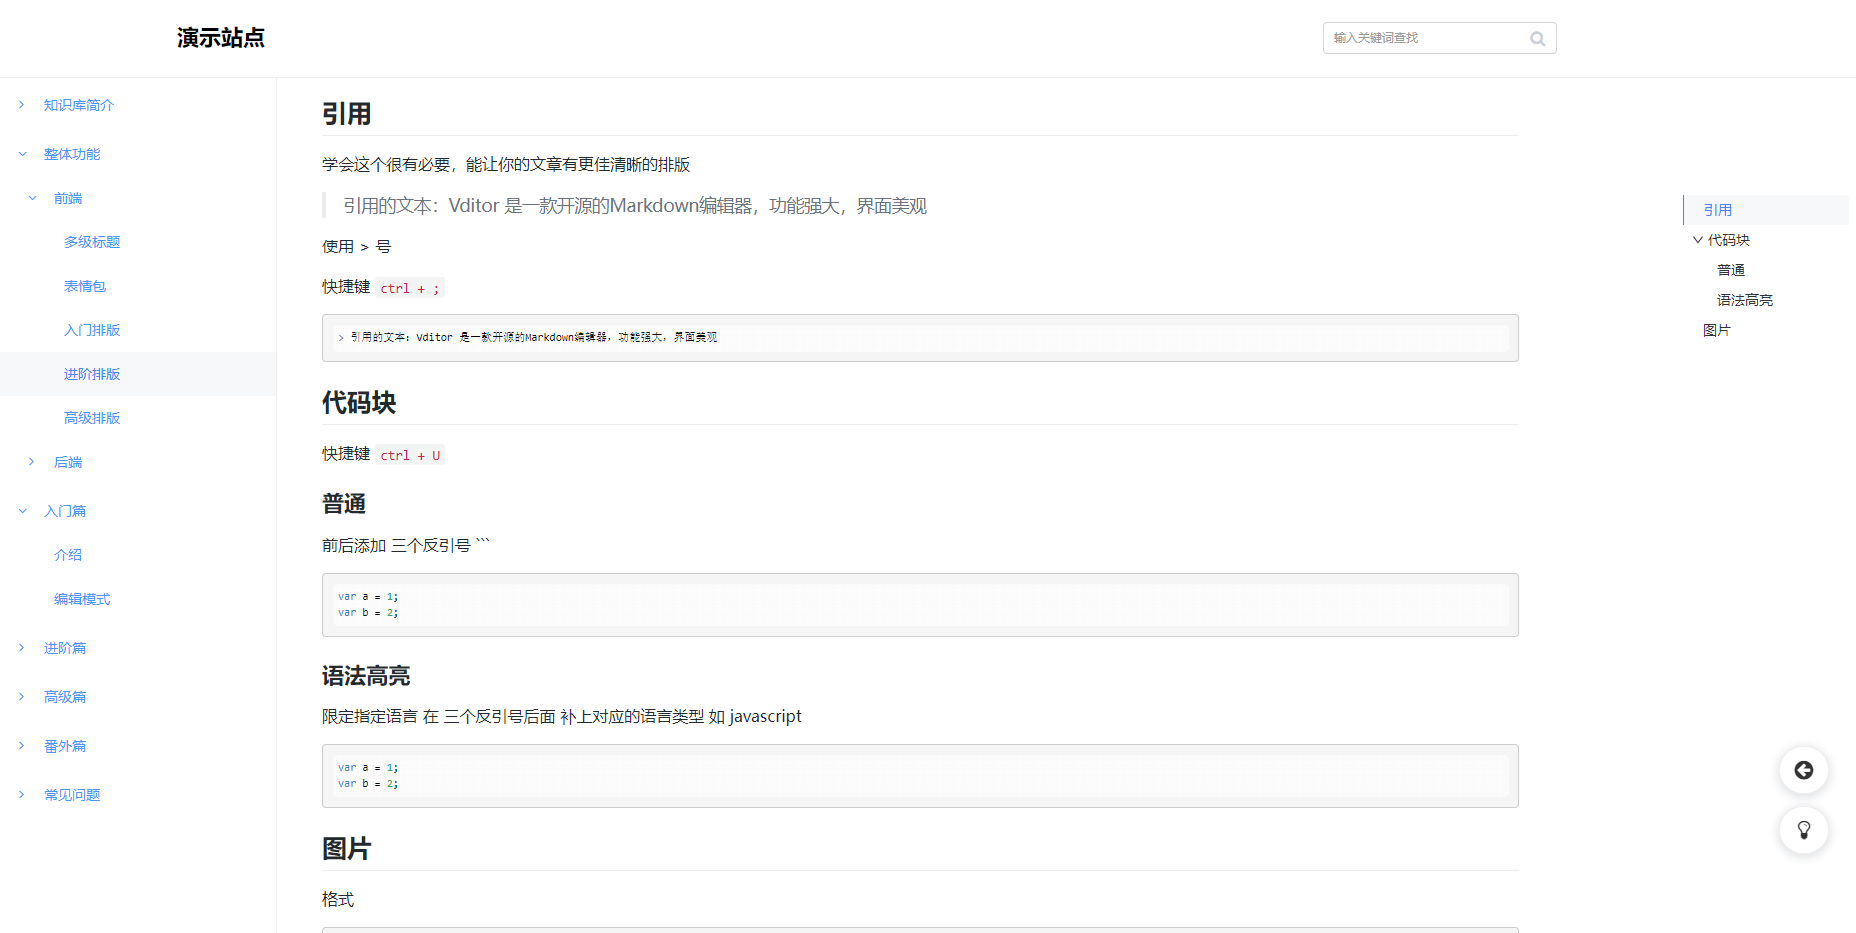Select 常见问题 in the sidebar
The height and width of the screenshot is (933, 1856).
coord(72,795)
